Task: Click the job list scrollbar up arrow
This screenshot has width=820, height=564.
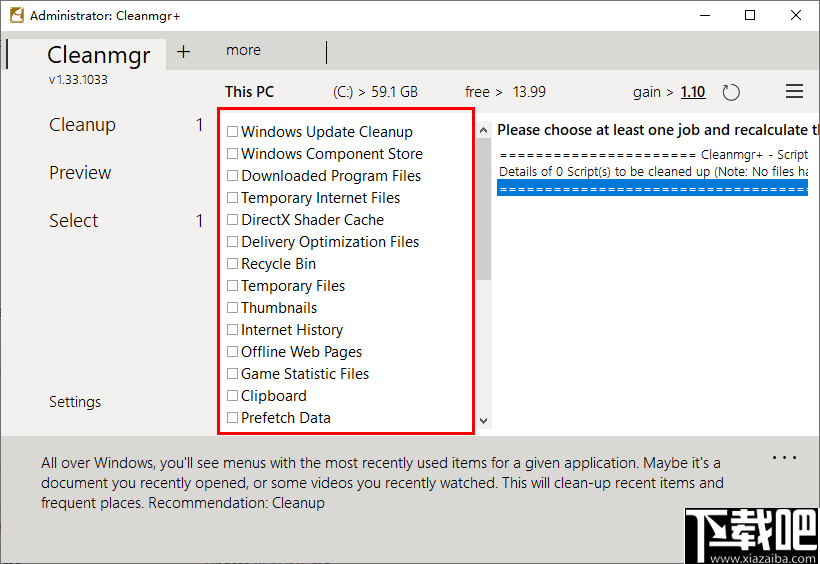Action: [484, 130]
